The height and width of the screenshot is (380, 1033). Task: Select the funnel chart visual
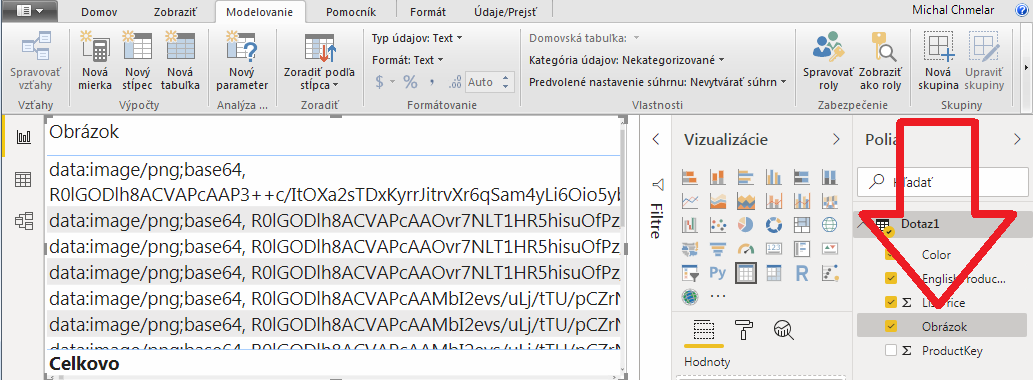pos(717,249)
